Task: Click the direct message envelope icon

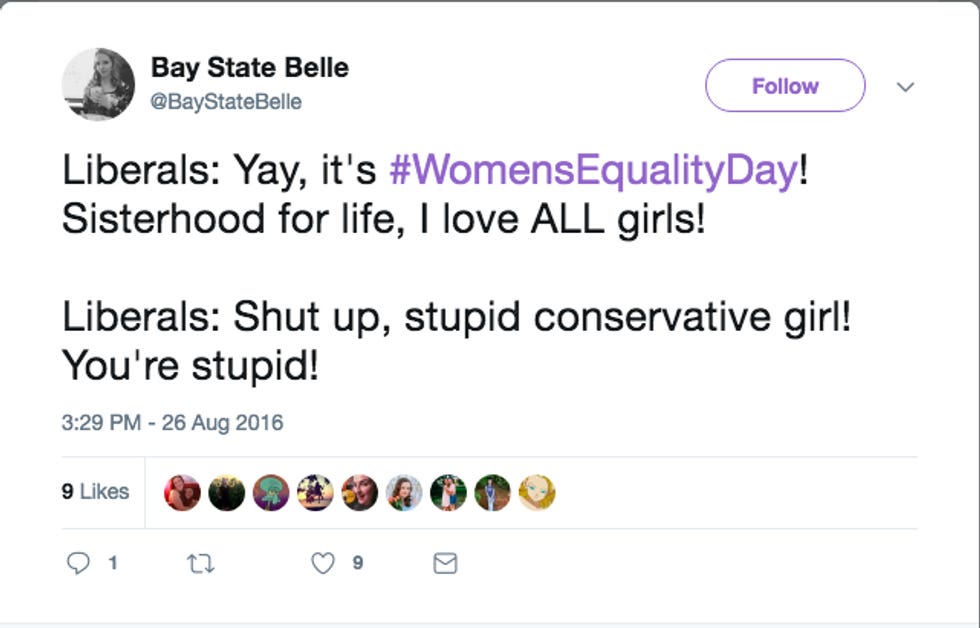Action: pyautogui.click(x=445, y=564)
